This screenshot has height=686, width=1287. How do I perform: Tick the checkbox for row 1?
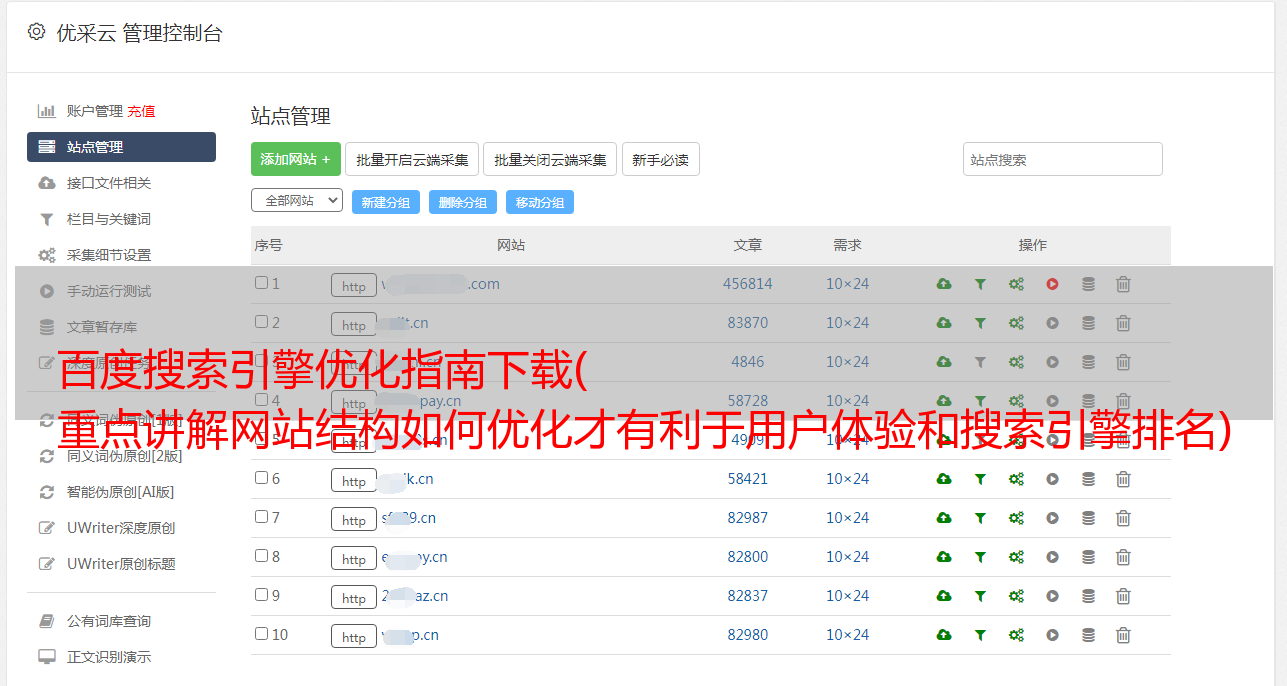[x=261, y=283]
